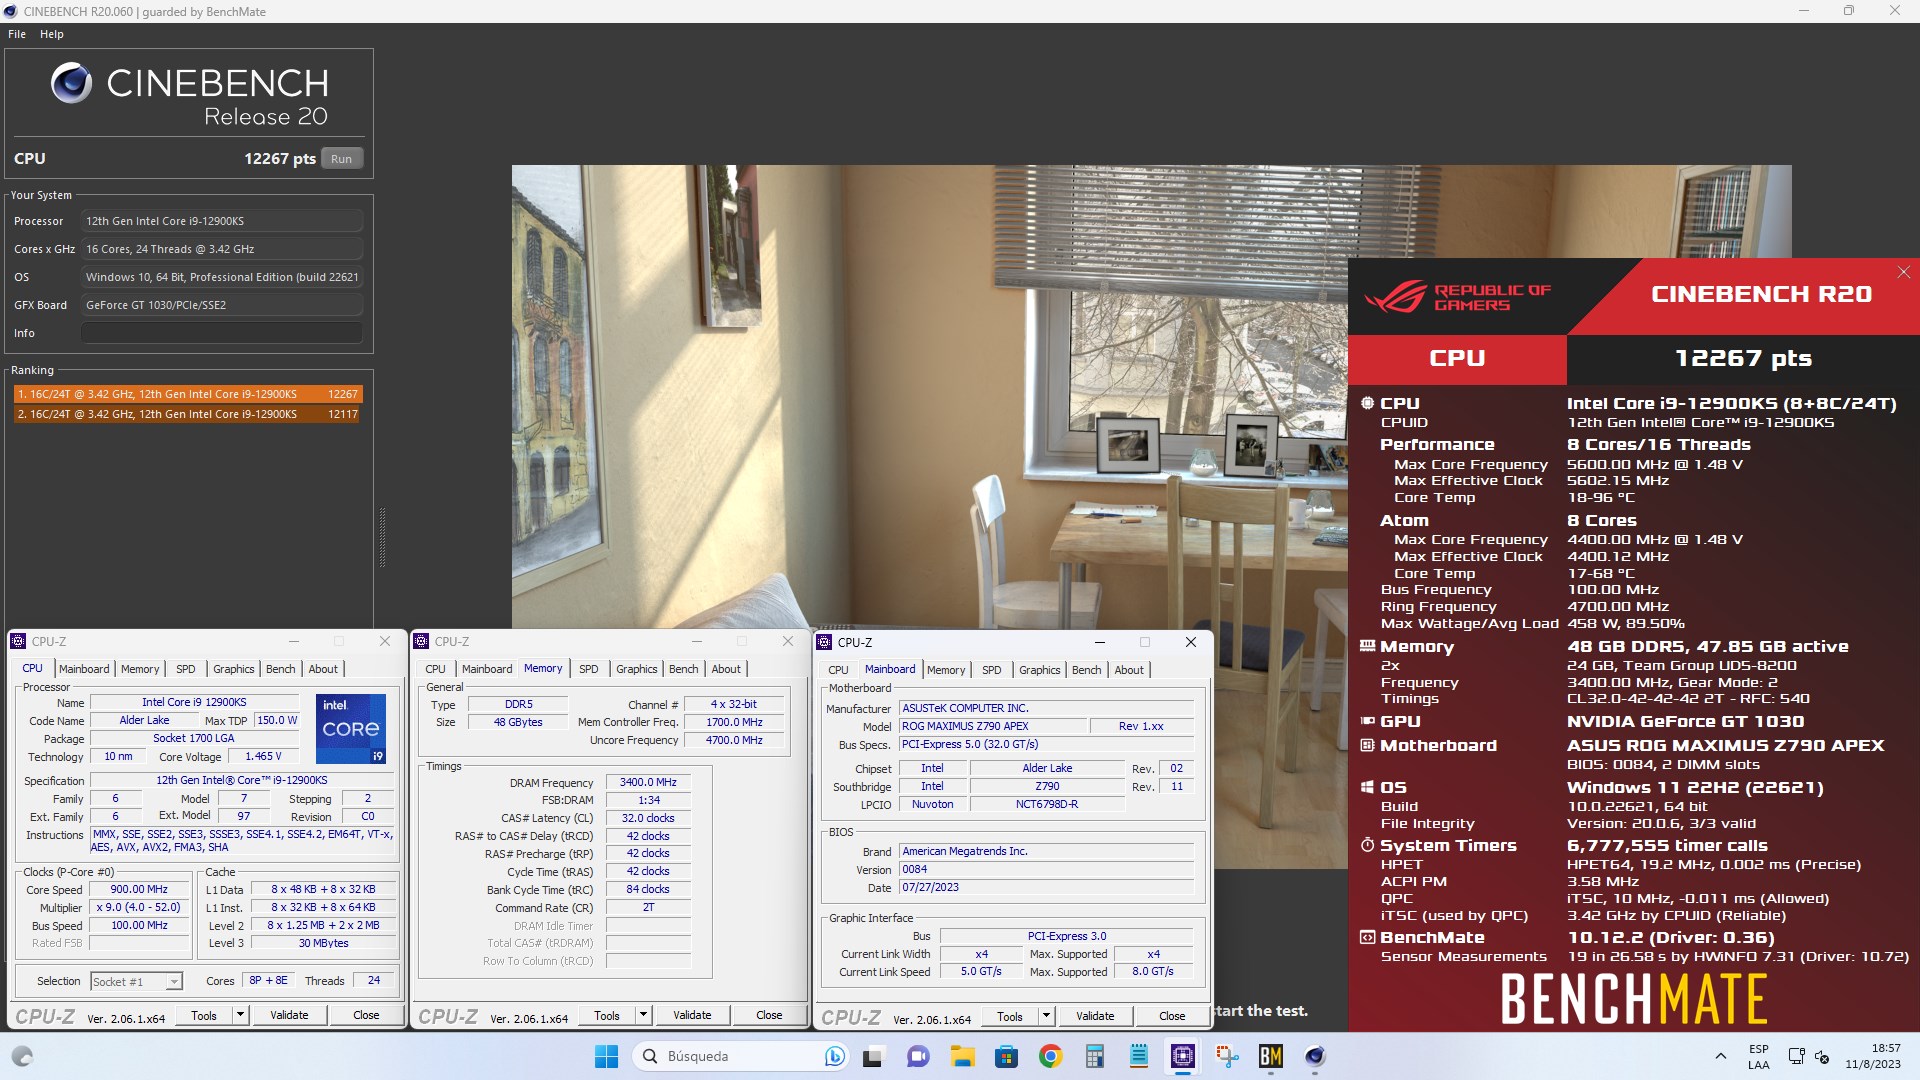Click the Cores 8P + 8E field
This screenshot has width=1920, height=1080.
268,981
